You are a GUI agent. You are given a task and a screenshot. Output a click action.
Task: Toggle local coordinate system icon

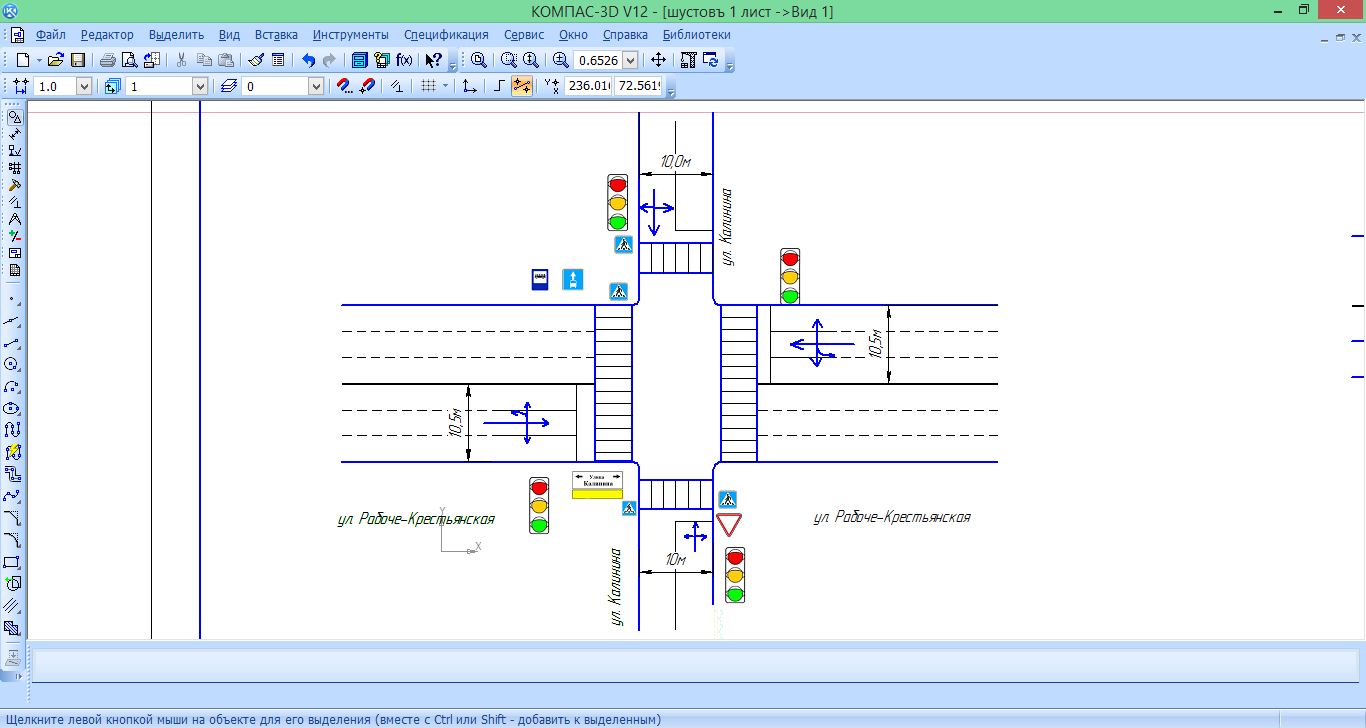point(469,87)
